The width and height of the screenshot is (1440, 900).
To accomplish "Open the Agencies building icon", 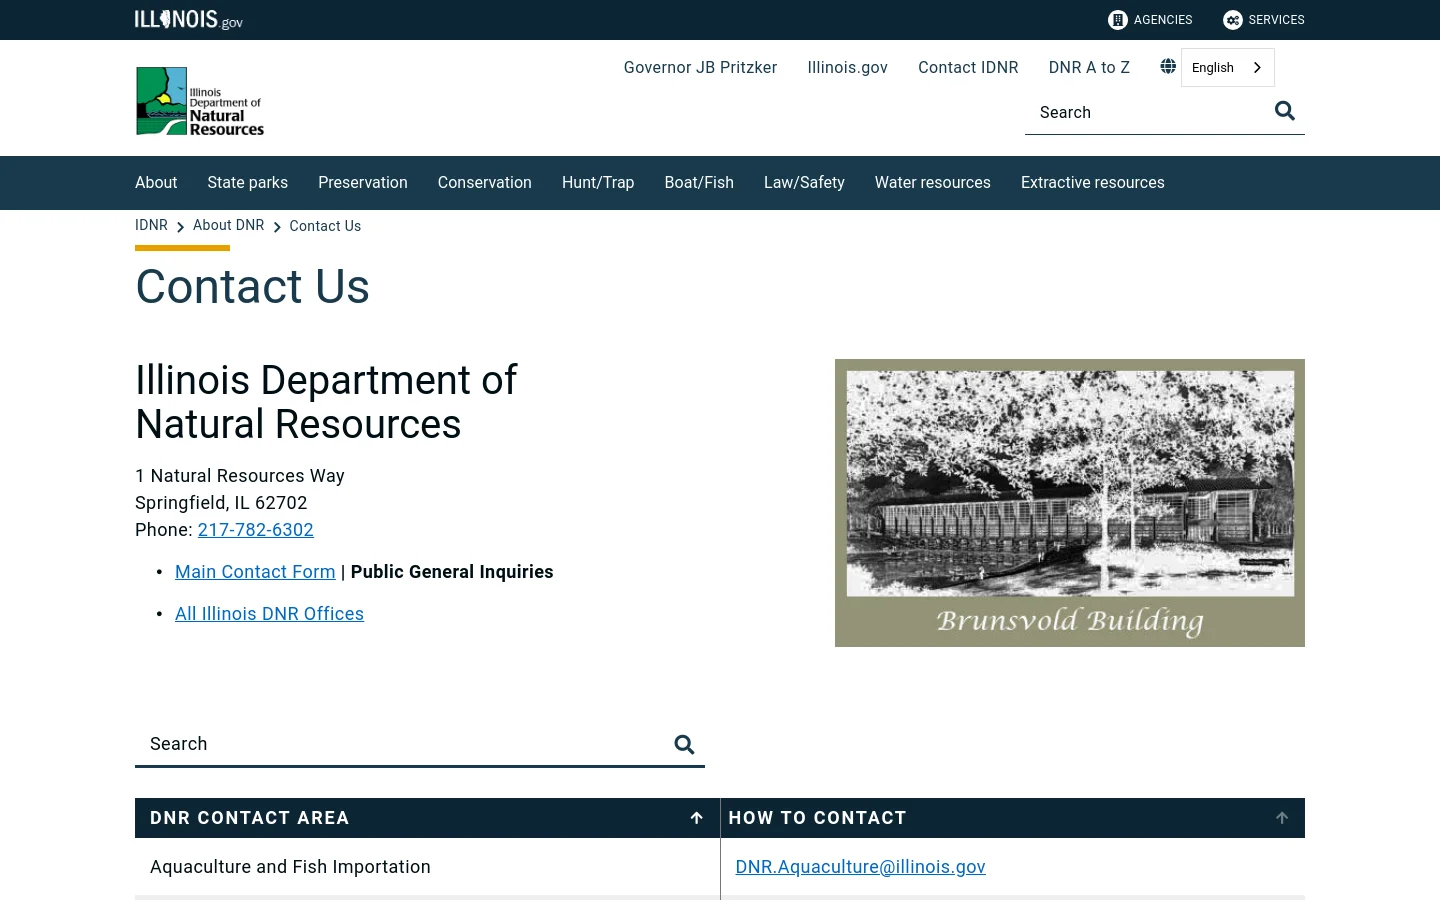I will (x=1118, y=20).
